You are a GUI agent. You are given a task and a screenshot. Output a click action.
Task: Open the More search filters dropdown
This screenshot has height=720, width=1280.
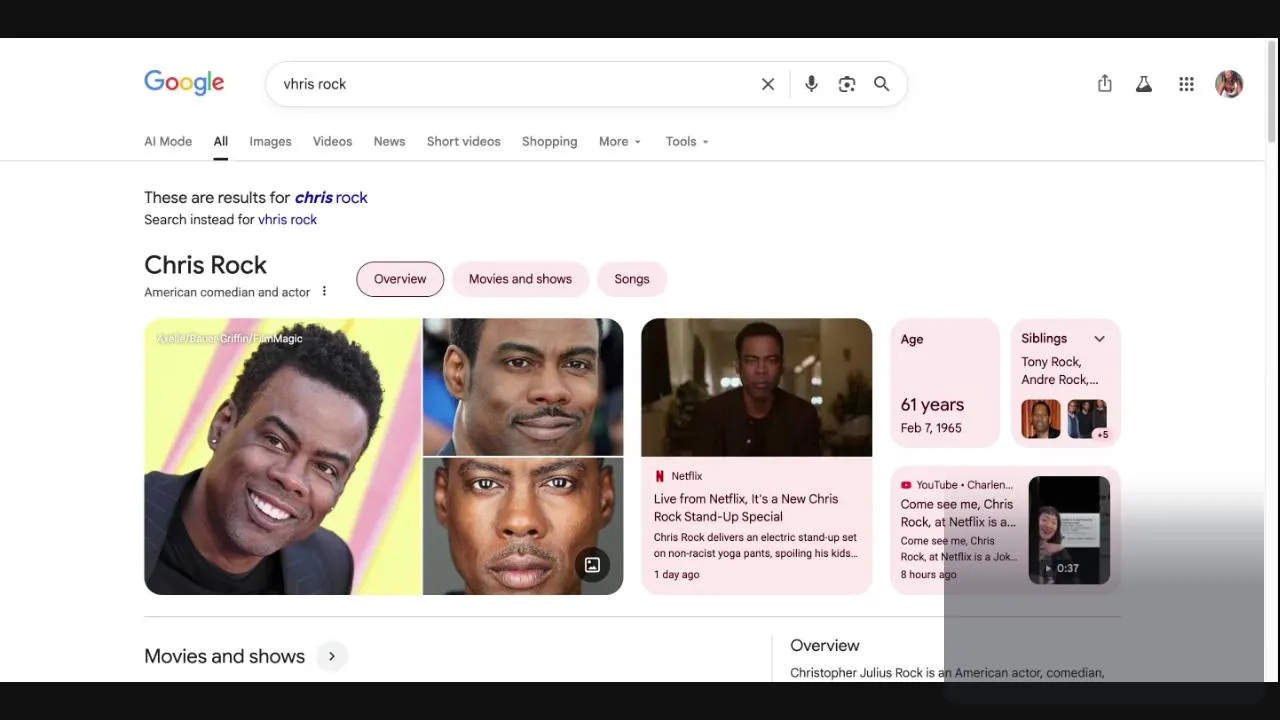pyautogui.click(x=620, y=141)
